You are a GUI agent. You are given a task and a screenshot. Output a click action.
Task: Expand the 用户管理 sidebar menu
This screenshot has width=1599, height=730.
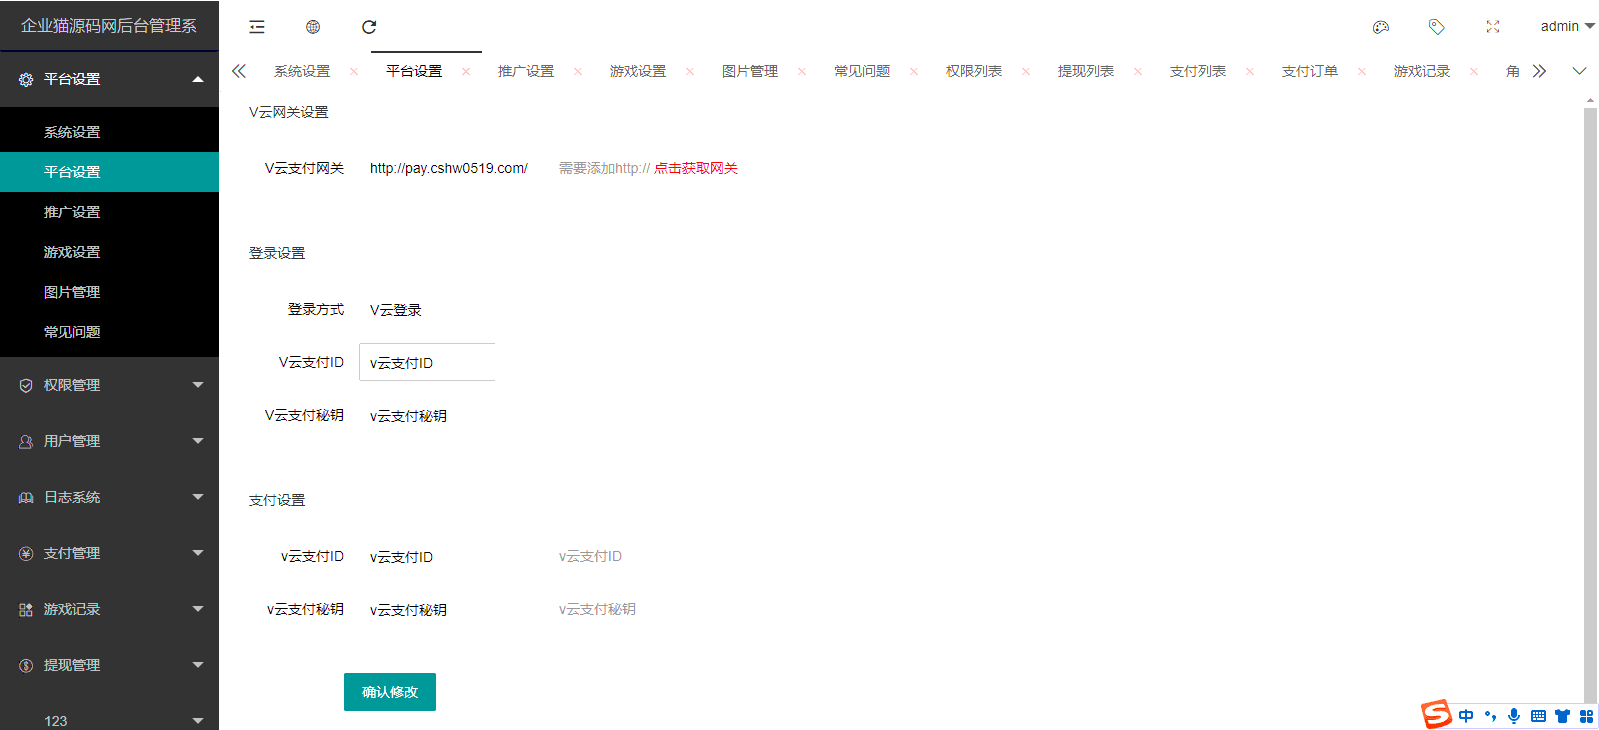pos(109,441)
